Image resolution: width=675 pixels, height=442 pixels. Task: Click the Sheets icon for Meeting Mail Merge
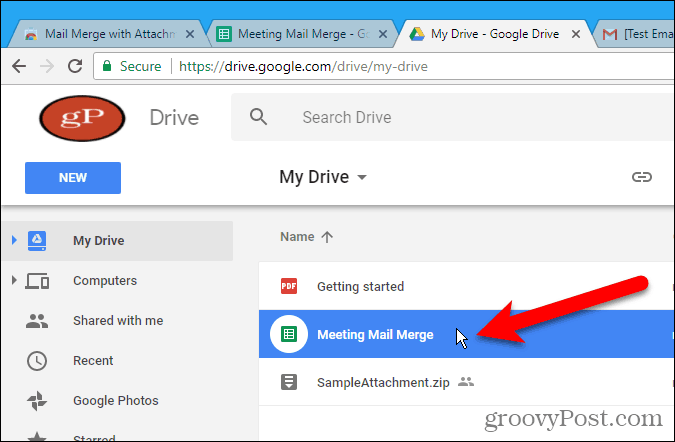pyautogui.click(x=289, y=334)
